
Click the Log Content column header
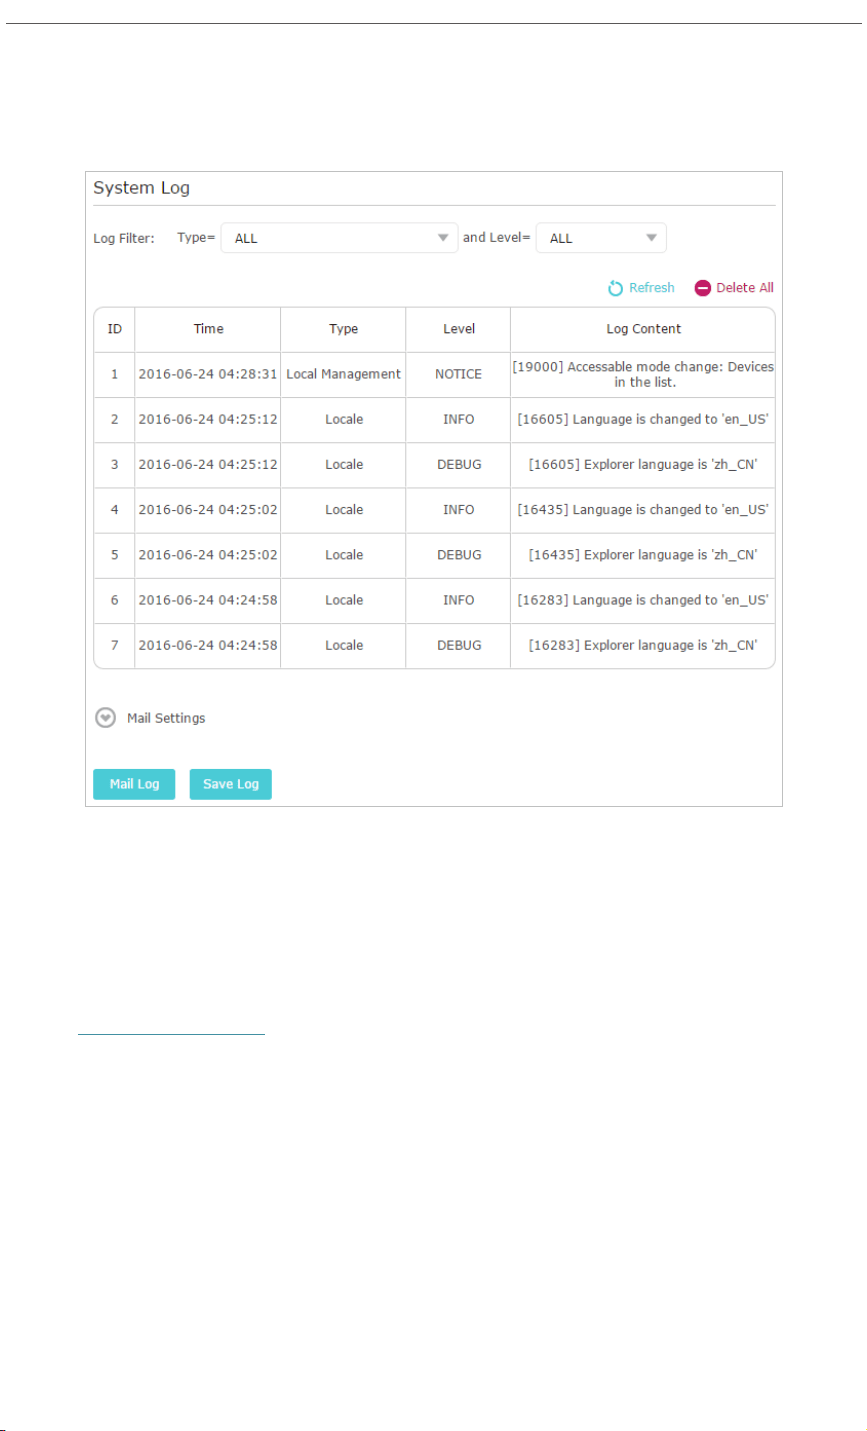(643, 329)
